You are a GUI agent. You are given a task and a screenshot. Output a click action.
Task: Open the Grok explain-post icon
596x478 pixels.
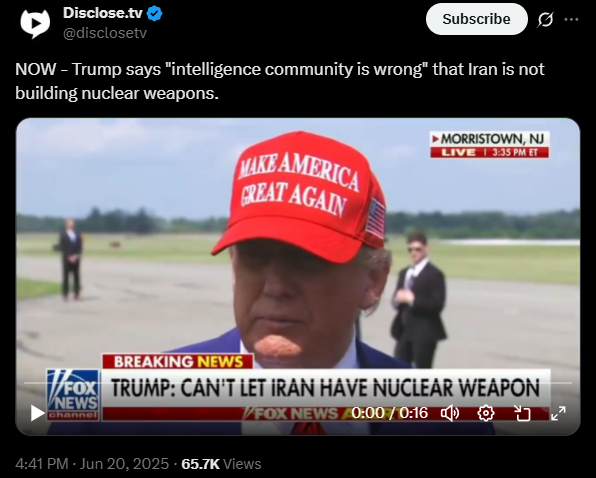point(545,19)
